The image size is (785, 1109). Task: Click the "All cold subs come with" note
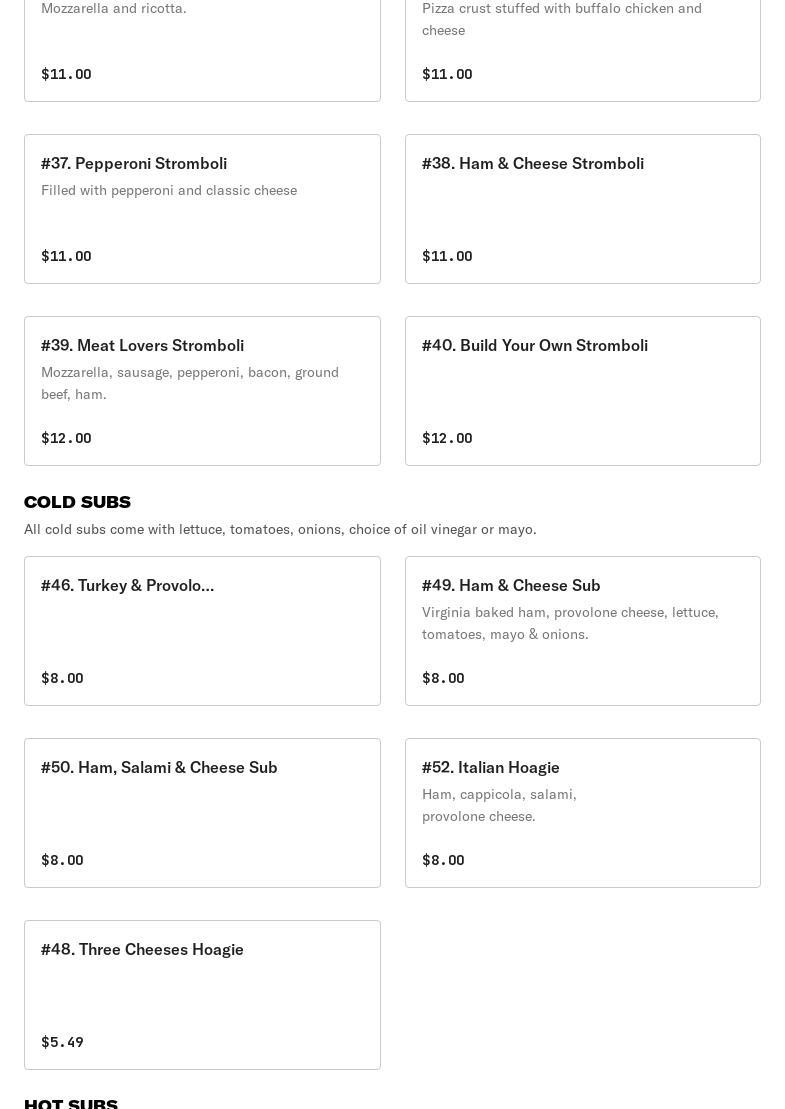click(x=280, y=529)
